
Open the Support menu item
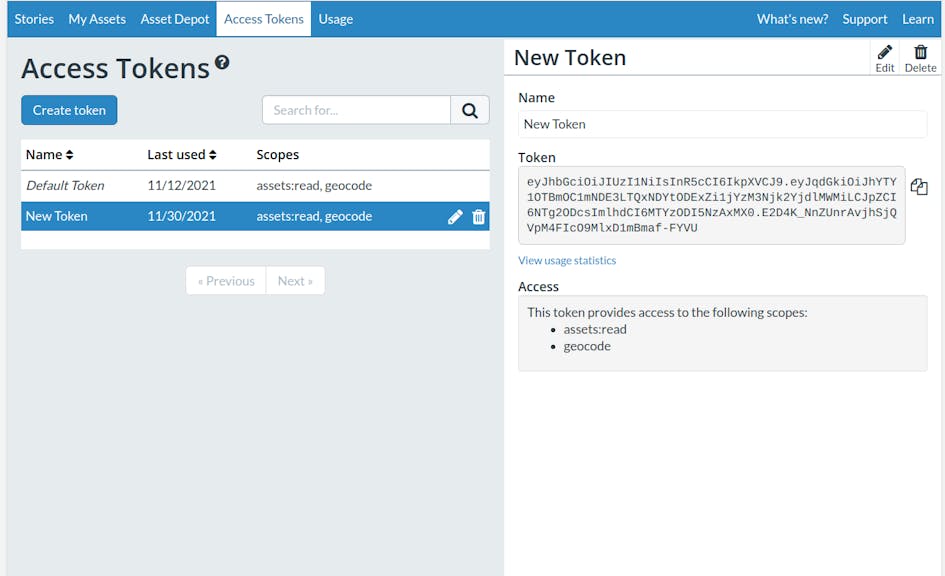[864, 18]
